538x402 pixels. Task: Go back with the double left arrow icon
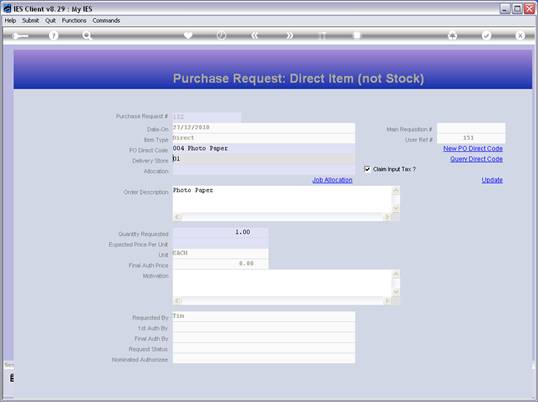pyautogui.click(x=255, y=35)
